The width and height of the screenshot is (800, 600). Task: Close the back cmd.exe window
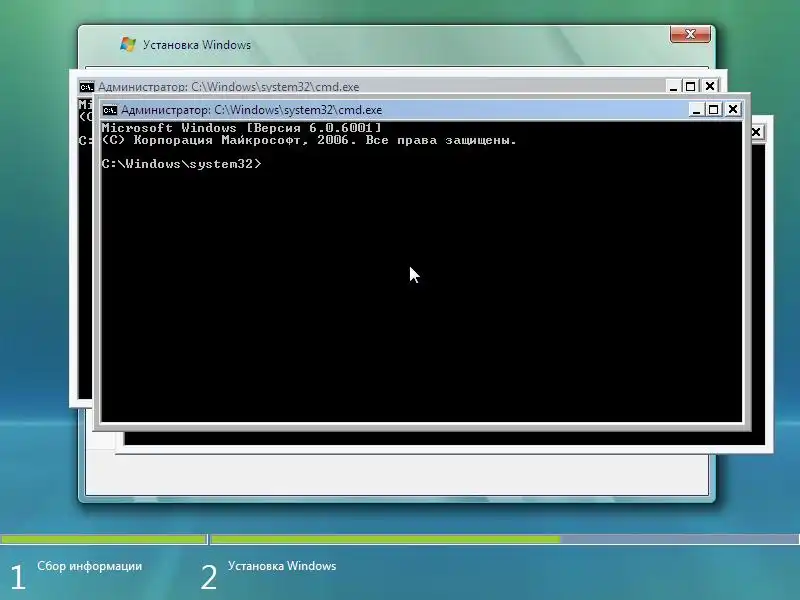point(710,87)
